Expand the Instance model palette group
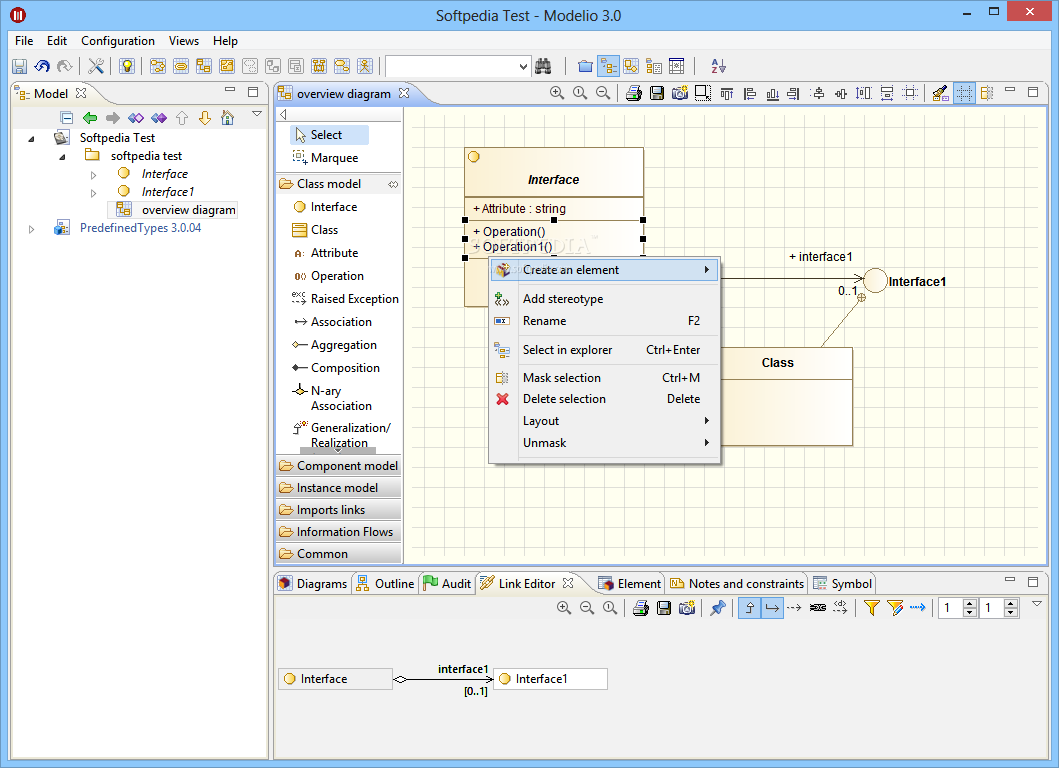The image size is (1059, 768). point(338,488)
